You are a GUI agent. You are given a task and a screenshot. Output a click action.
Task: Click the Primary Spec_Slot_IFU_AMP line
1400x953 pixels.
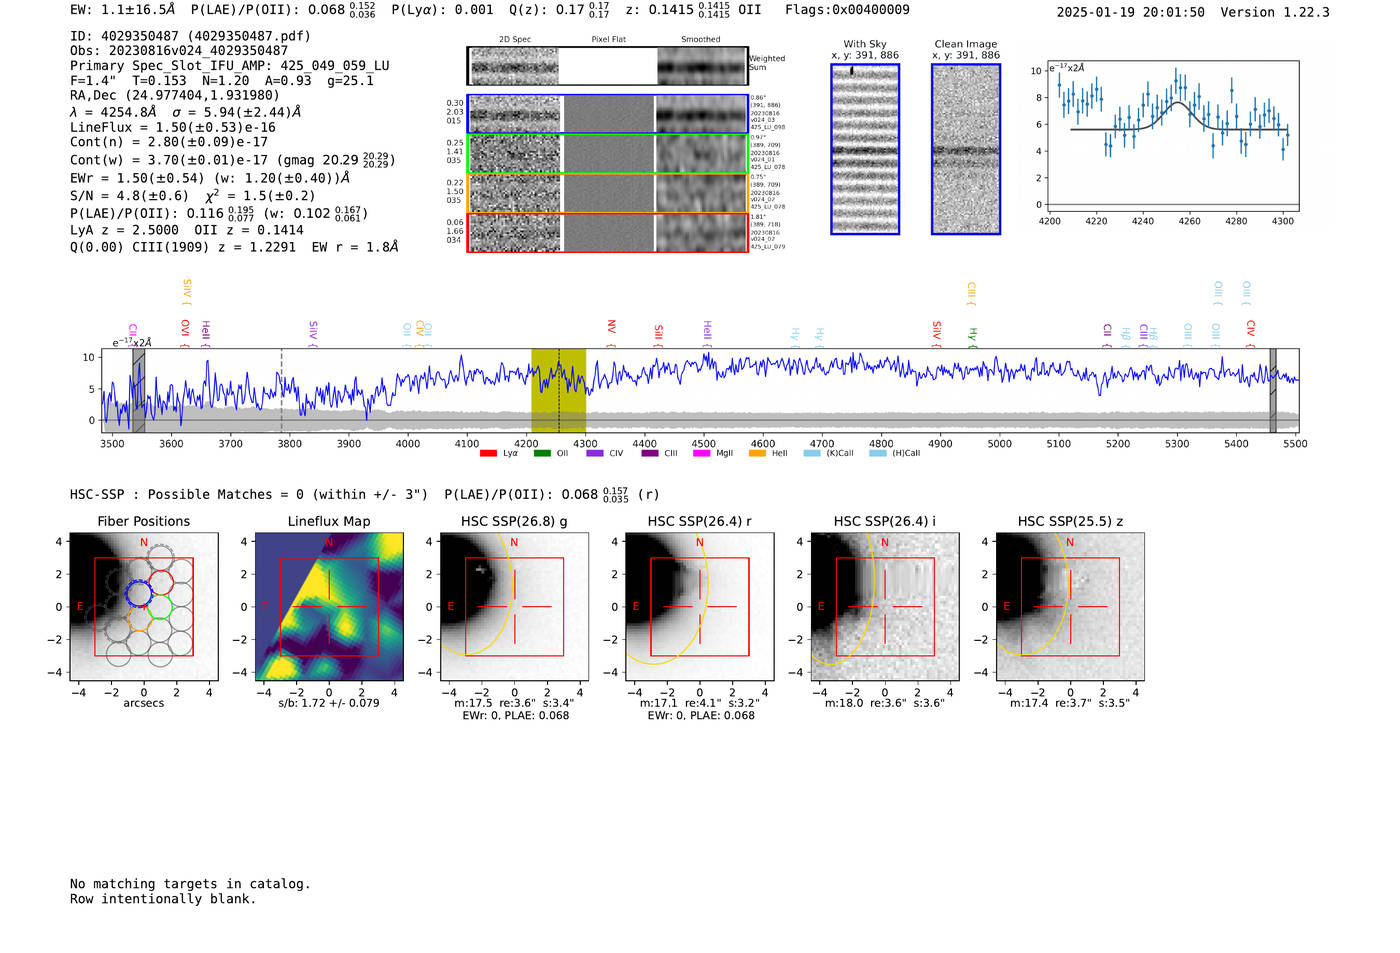point(229,66)
